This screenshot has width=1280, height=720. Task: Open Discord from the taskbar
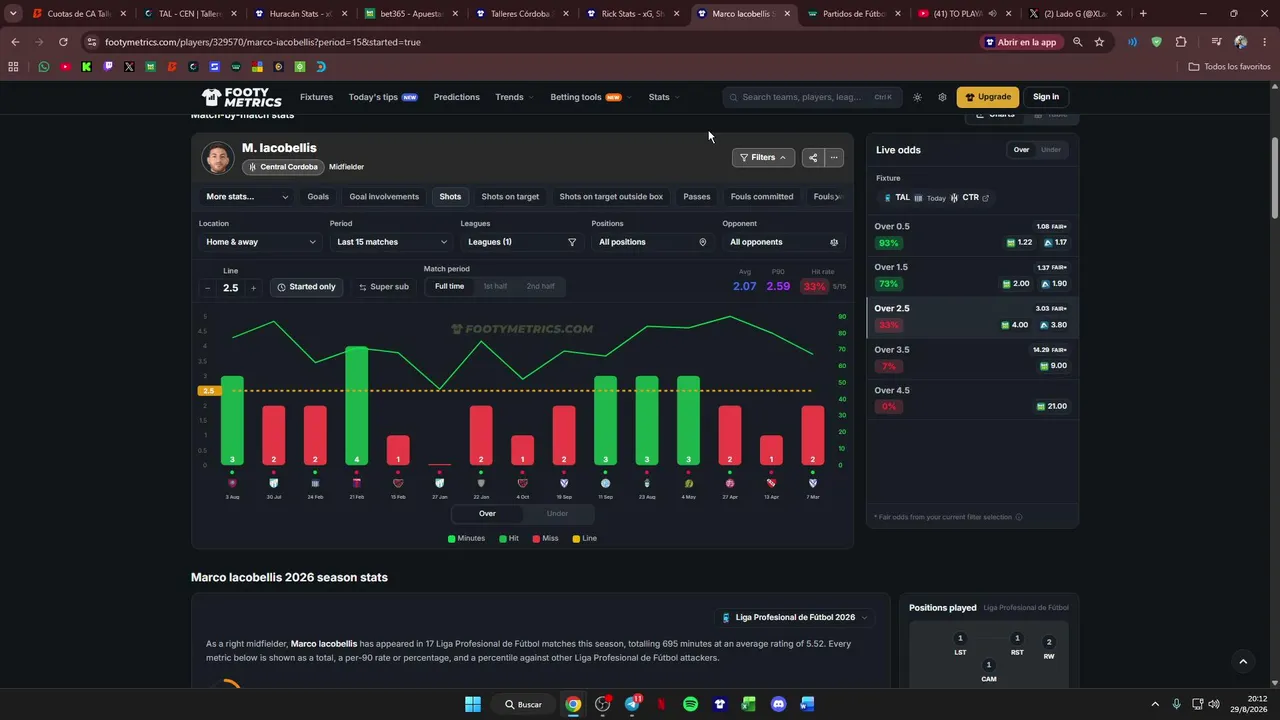pyautogui.click(x=779, y=704)
